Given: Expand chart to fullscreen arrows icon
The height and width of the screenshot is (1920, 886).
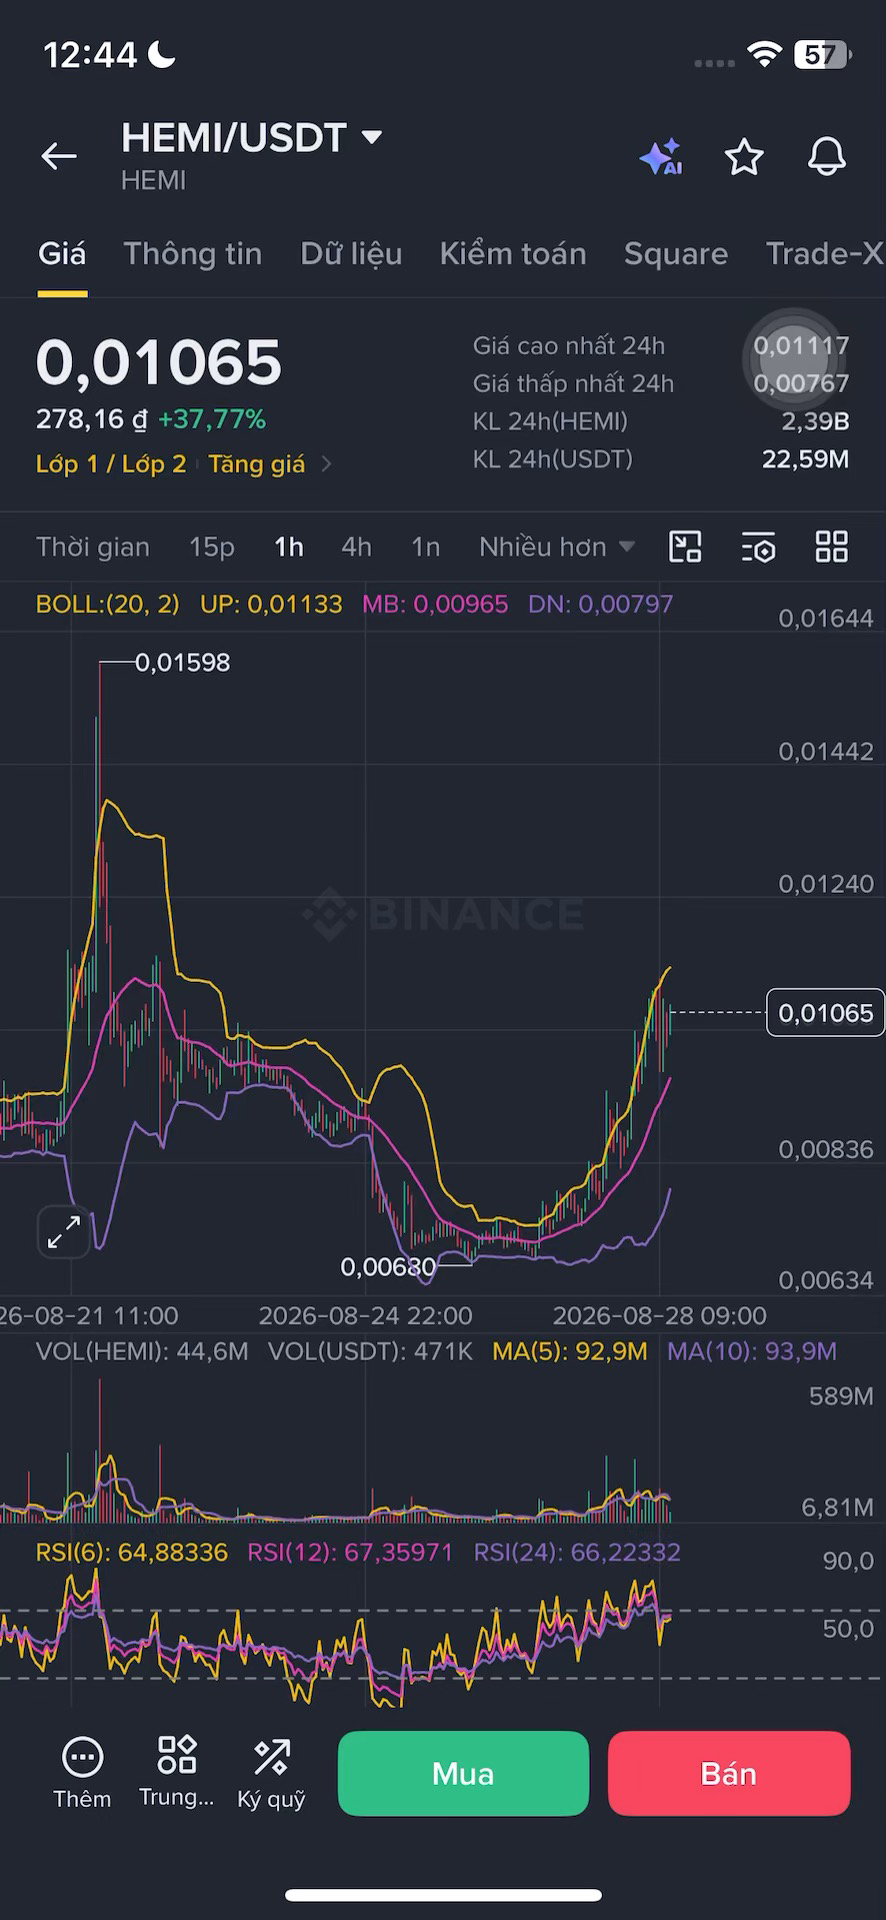Looking at the screenshot, I should tap(64, 1232).
